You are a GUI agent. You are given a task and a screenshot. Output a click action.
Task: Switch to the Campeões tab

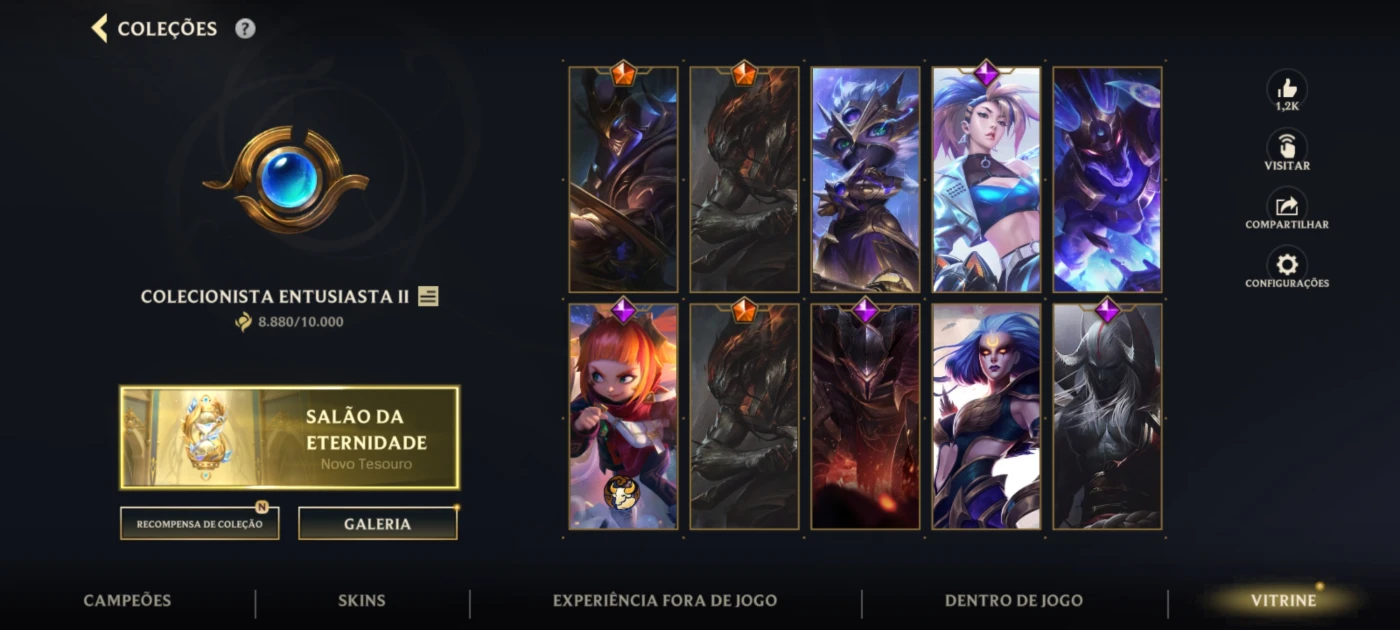tap(127, 601)
